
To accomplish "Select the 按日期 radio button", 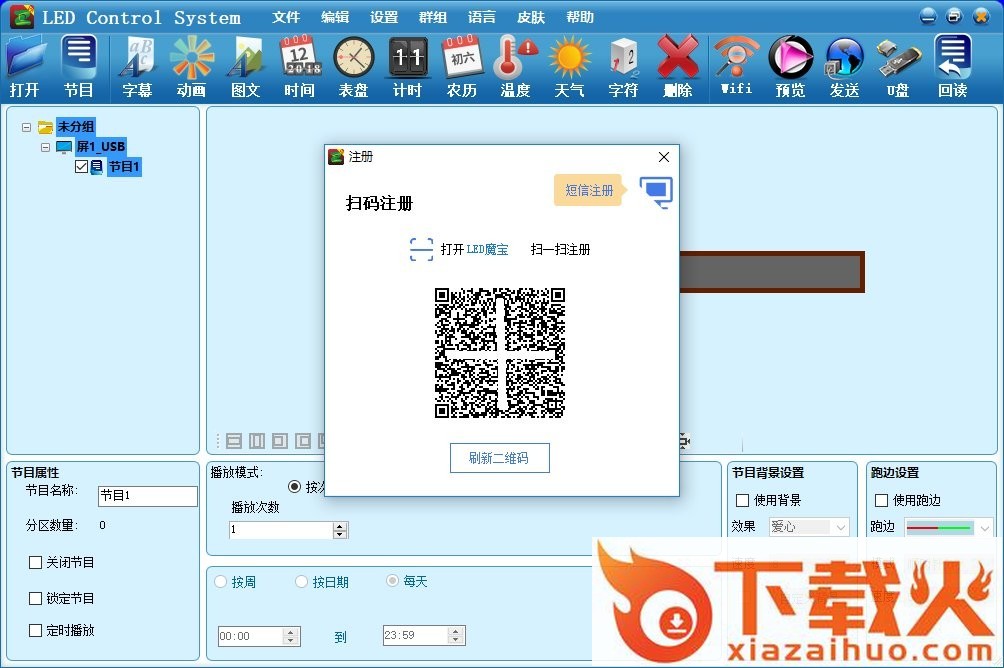I will click(x=302, y=582).
